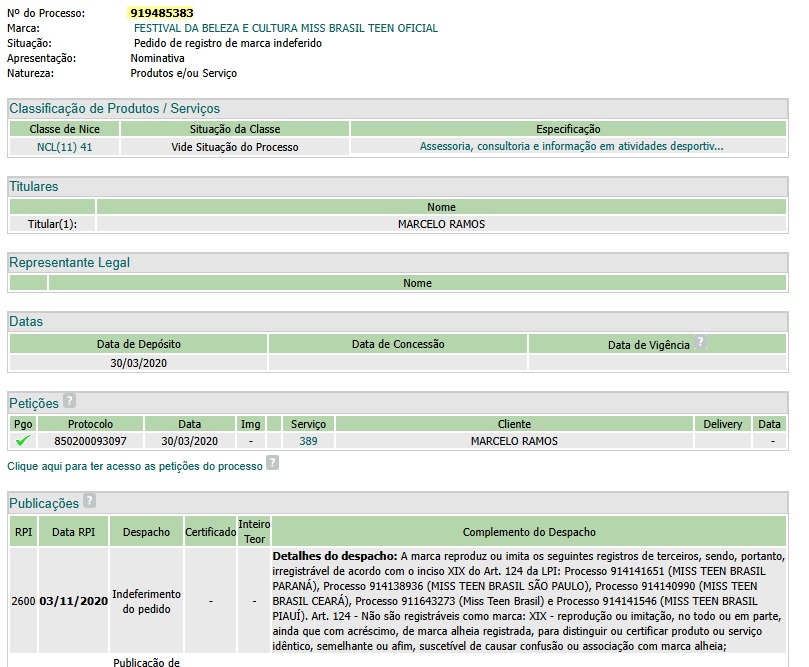809x667 pixels.
Task: Click the 'Protocolo' column header
Action: [x=90, y=424]
